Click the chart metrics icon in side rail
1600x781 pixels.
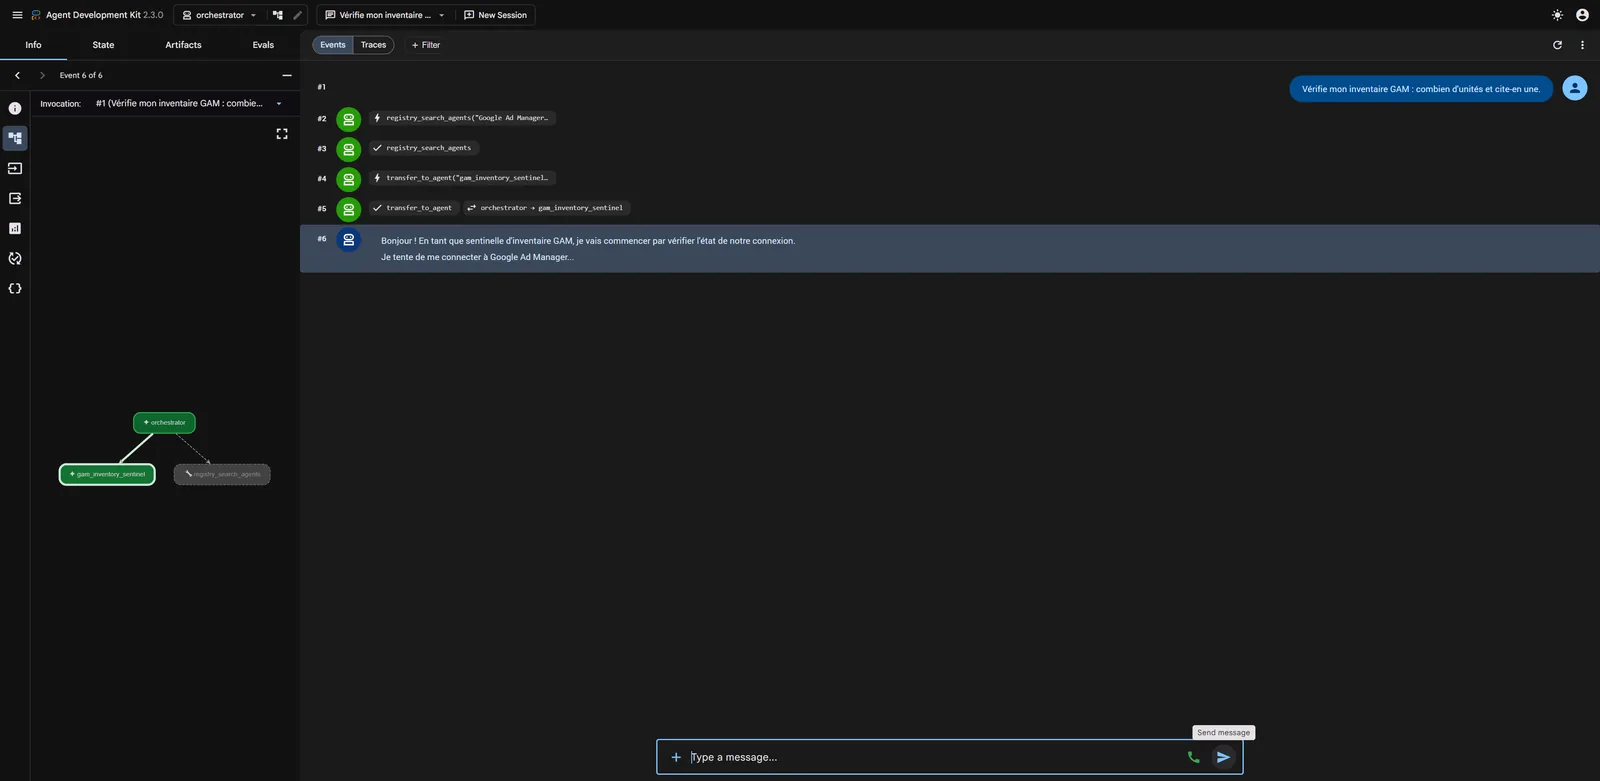[x=15, y=228]
